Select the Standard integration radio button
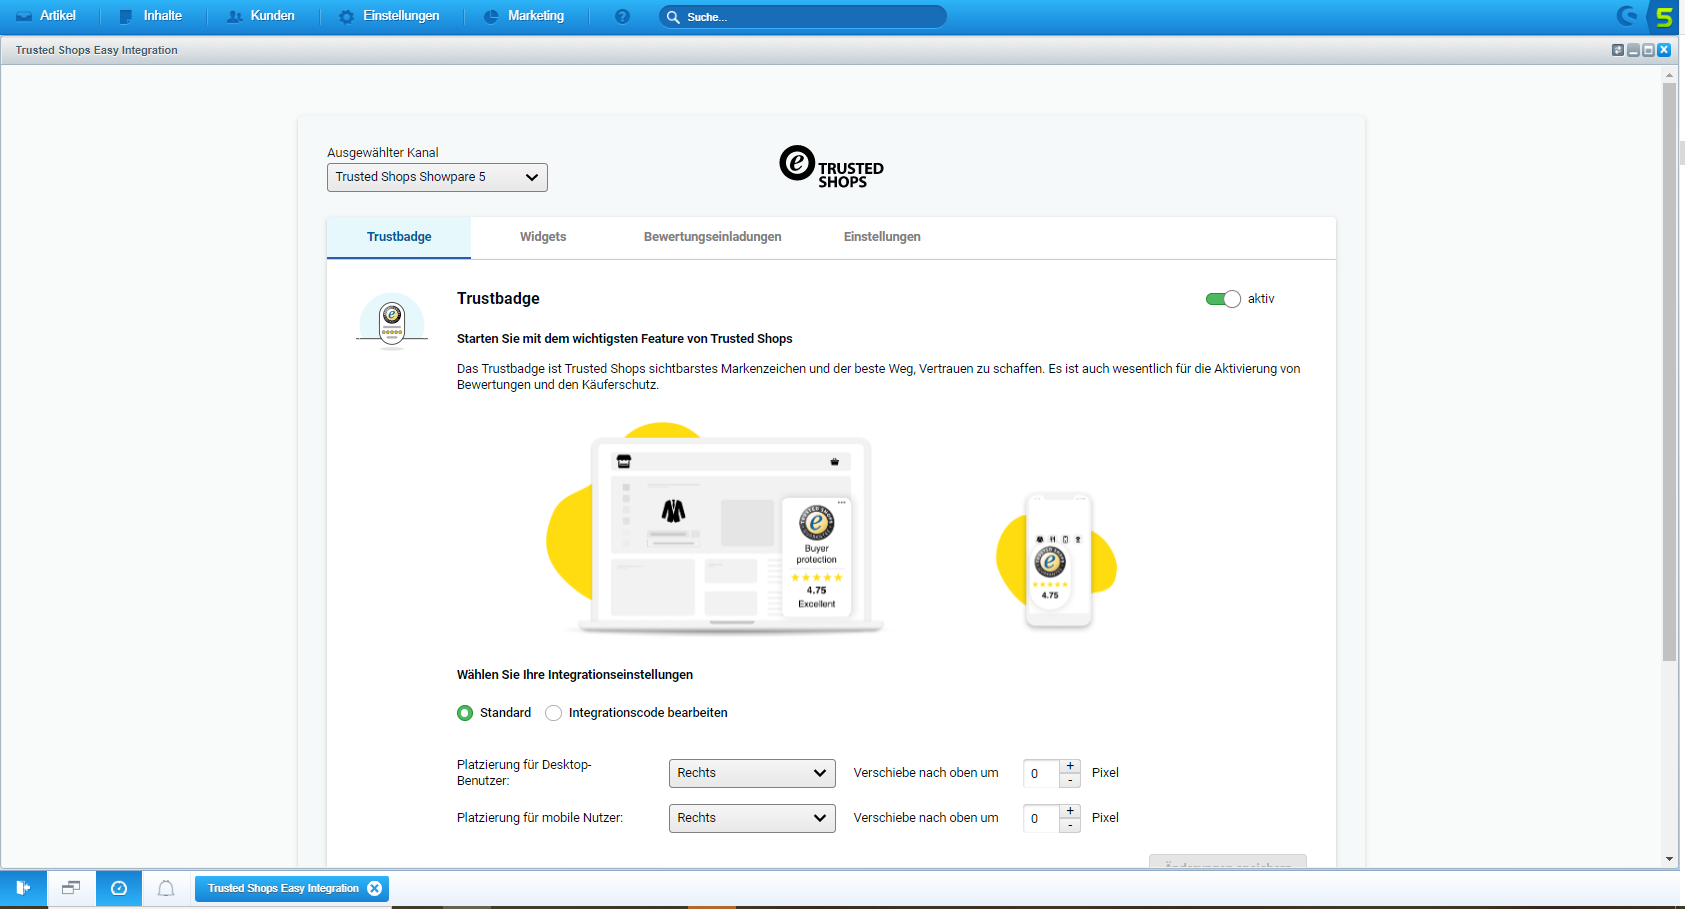The image size is (1685, 909). (465, 713)
